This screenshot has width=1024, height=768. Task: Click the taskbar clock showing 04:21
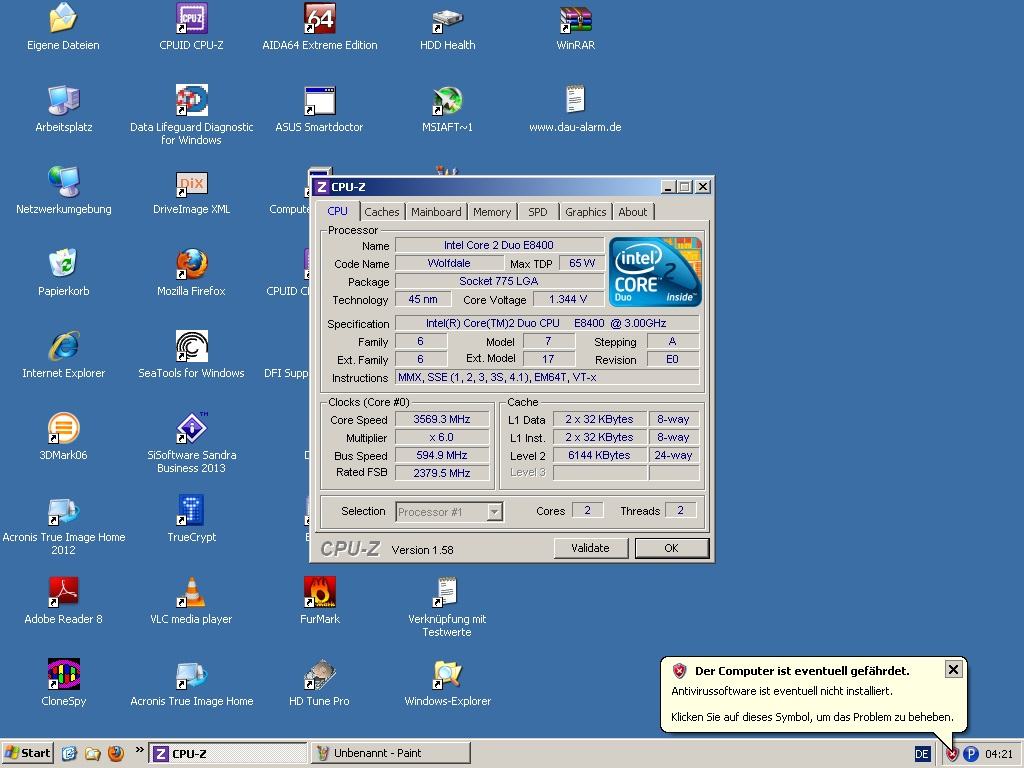[x=999, y=754]
